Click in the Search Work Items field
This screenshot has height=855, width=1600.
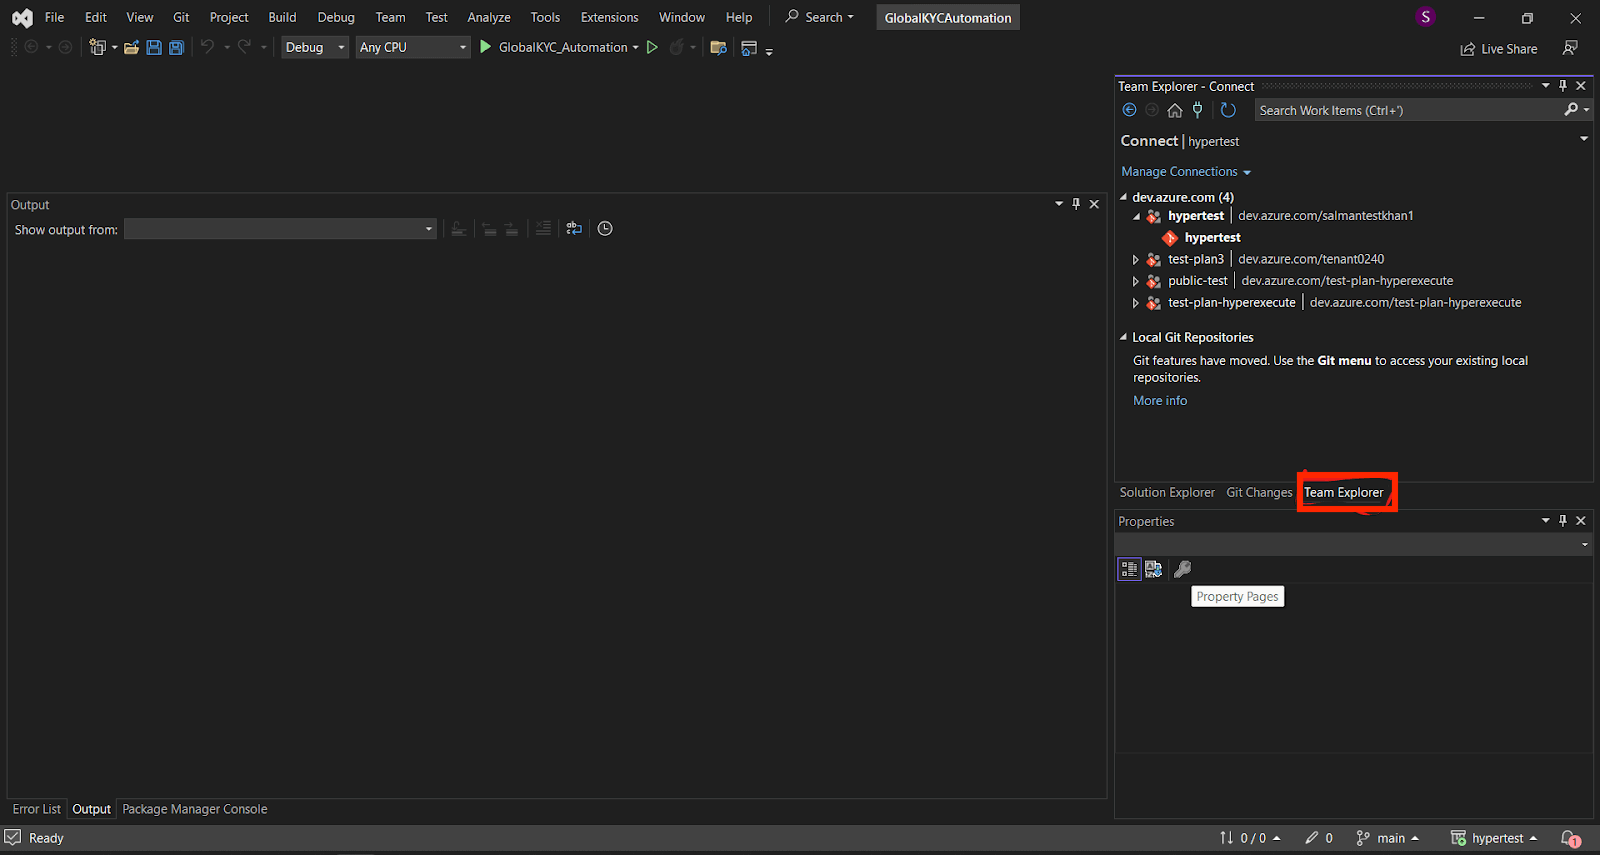[1408, 110]
